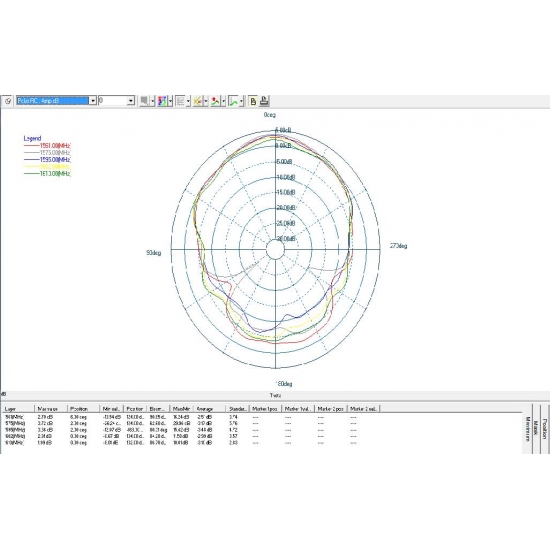The width and height of the screenshot is (550, 550).
Task: Select the 1613.00 MHz legend entry
Action: (x=47, y=174)
